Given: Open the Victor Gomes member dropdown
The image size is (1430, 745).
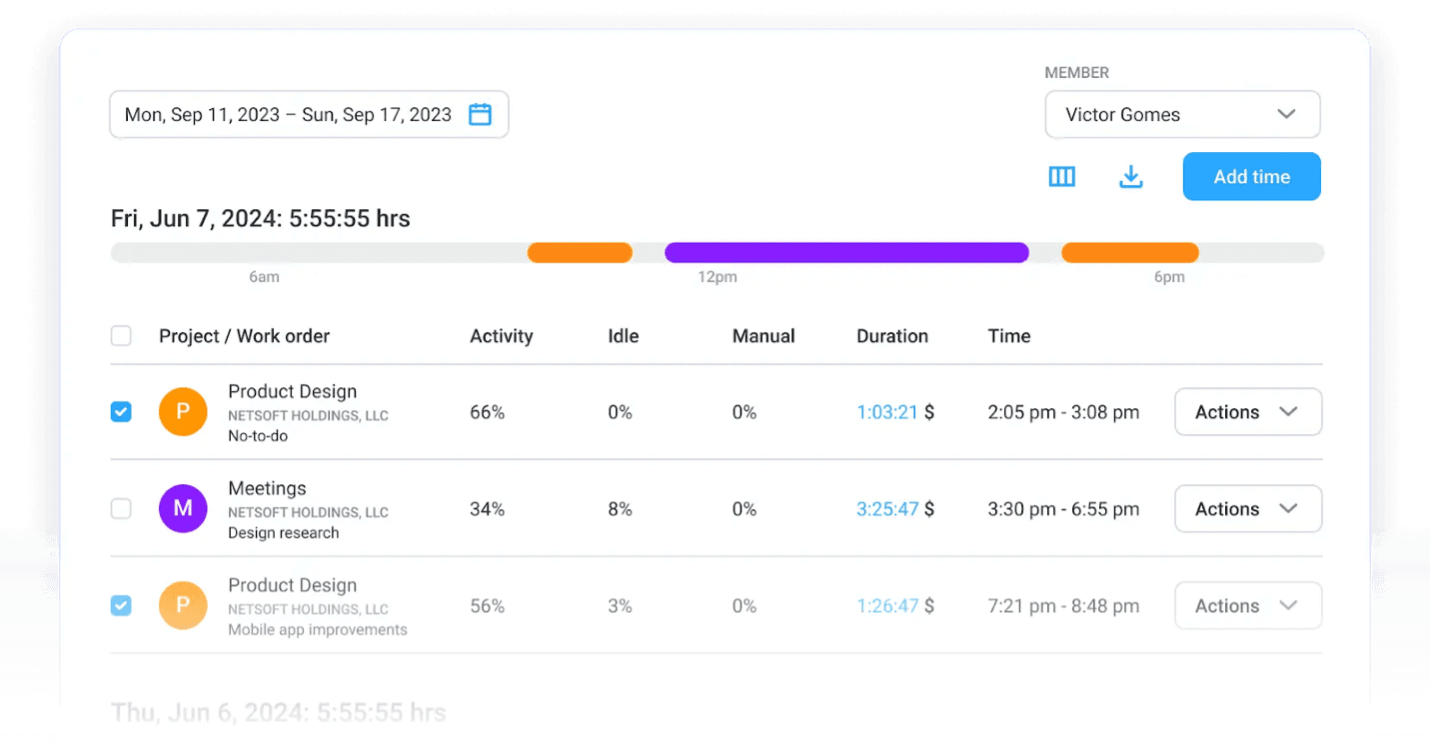Looking at the screenshot, I should pyautogui.click(x=1182, y=115).
